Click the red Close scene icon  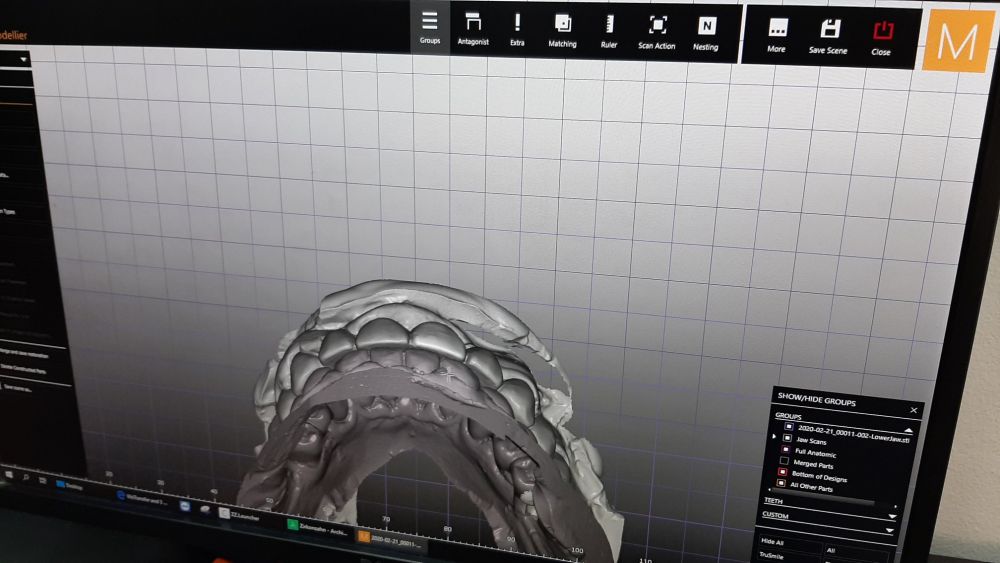pos(882,38)
